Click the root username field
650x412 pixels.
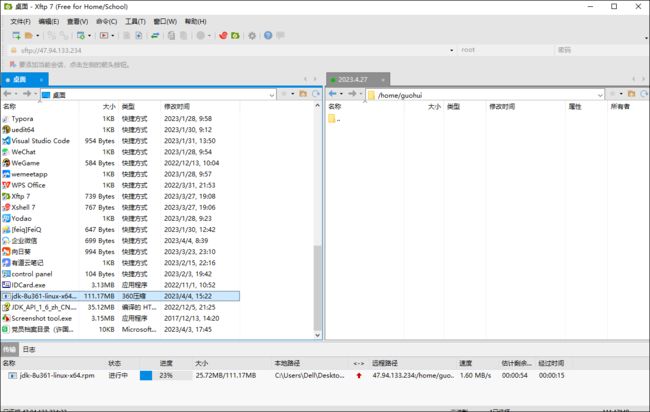(x=506, y=50)
